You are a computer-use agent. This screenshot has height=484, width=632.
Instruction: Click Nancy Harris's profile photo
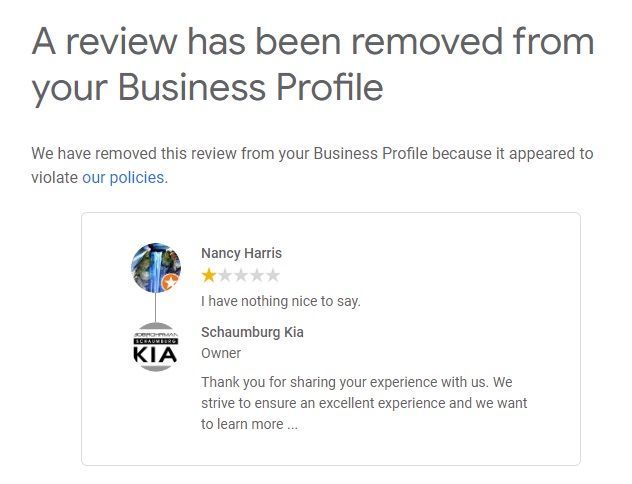155,266
